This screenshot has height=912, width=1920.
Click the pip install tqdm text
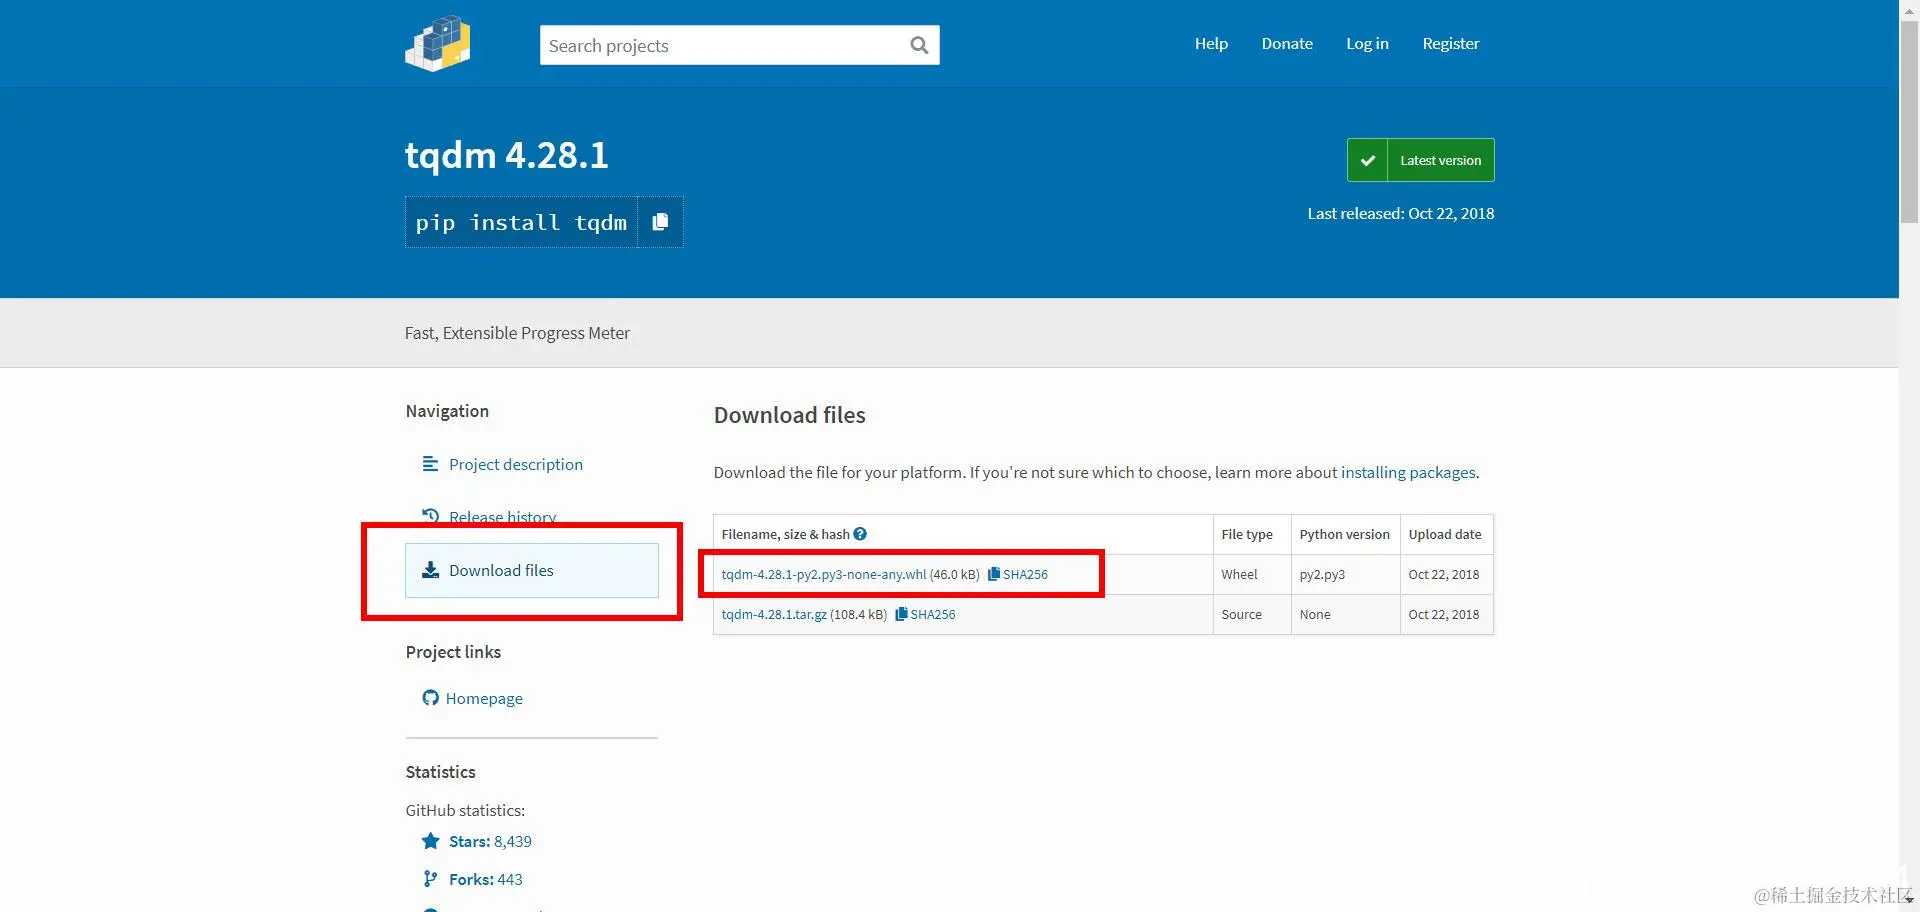pyautogui.click(x=521, y=222)
